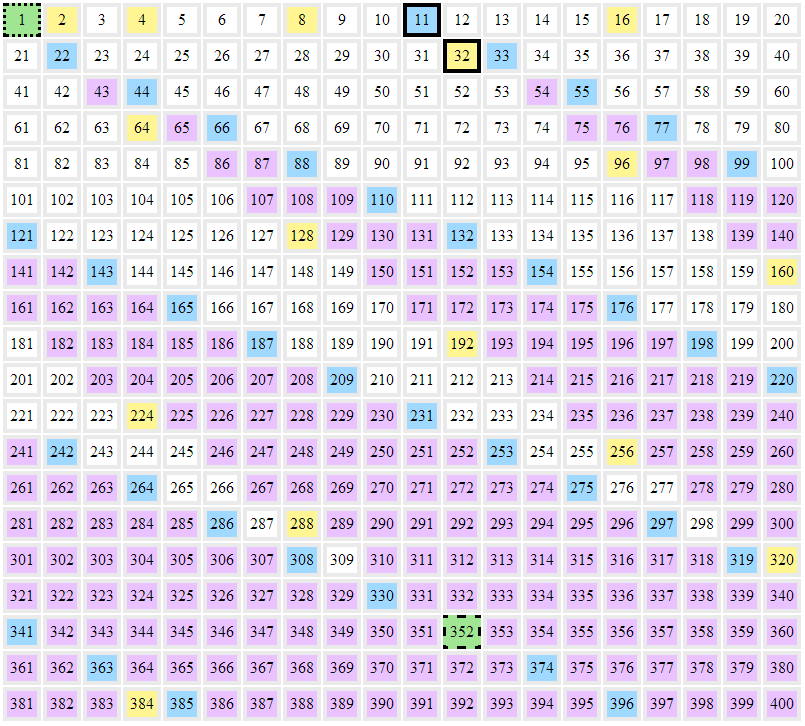805x726 pixels.
Task: Click the purple cell numbered 43
Action: coord(102,92)
